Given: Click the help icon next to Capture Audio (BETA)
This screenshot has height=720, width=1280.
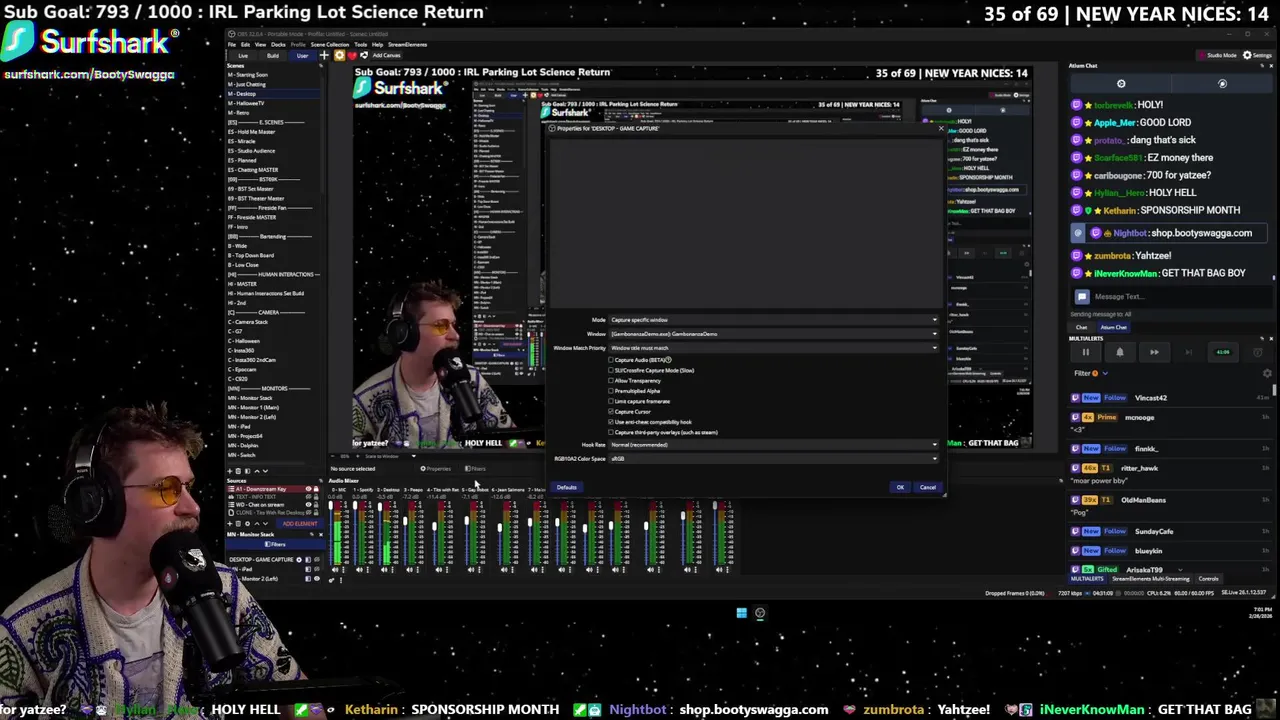Looking at the screenshot, I should click(x=668, y=360).
